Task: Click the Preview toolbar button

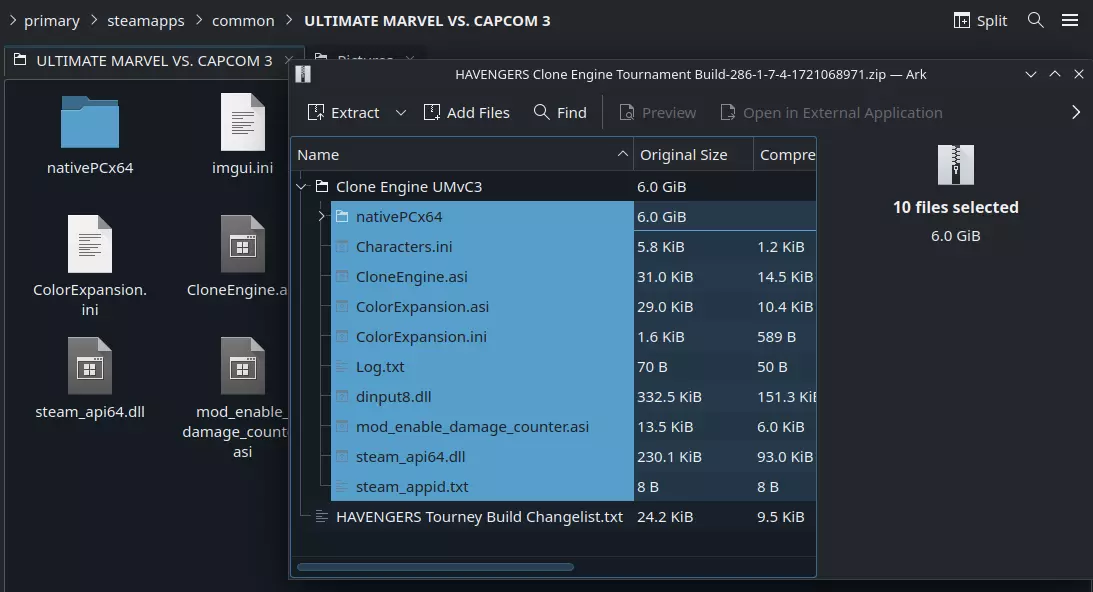Action: [x=657, y=112]
